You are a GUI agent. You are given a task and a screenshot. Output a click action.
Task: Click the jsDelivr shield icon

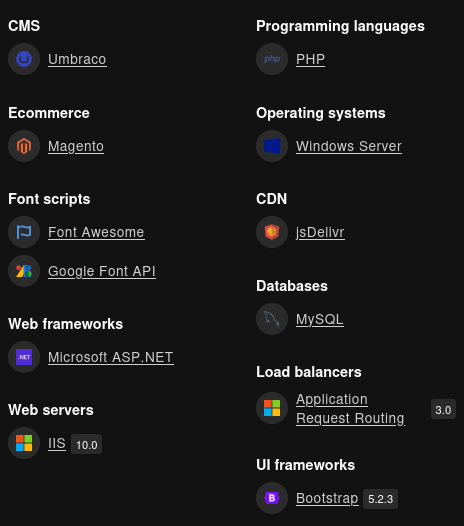(272, 232)
